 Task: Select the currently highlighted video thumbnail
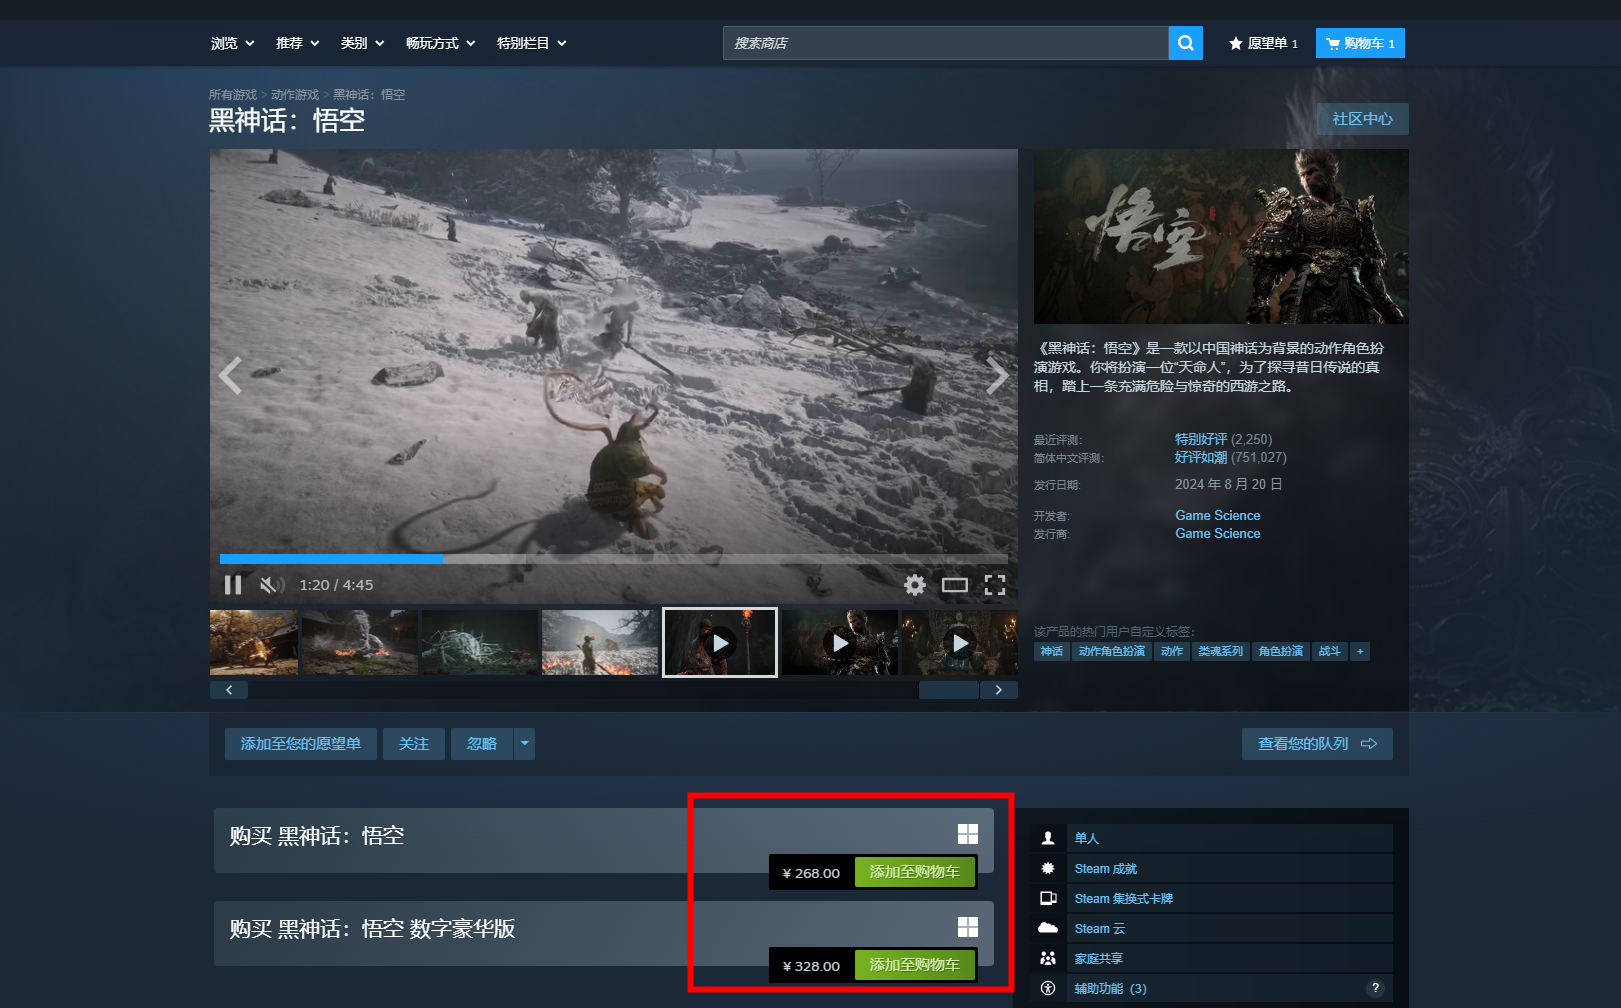pos(720,642)
